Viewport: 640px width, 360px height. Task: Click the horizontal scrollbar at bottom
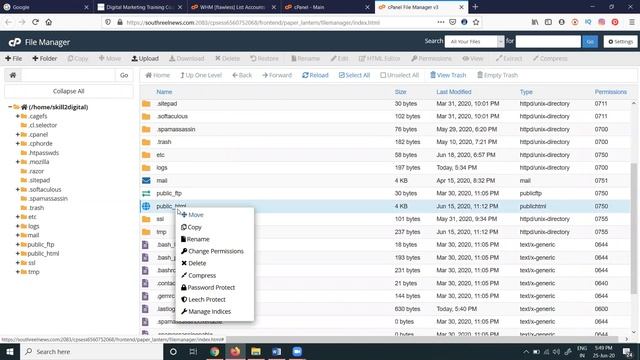pyautogui.click(x=422, y=339)
